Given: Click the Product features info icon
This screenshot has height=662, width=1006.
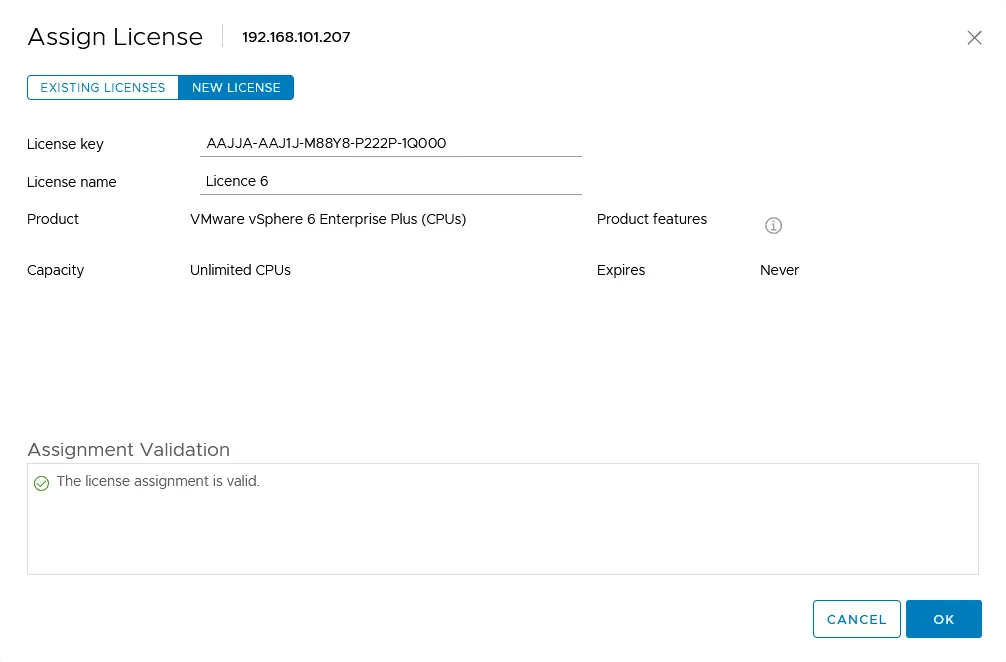Looking at the screenshot, I should 773,226.
